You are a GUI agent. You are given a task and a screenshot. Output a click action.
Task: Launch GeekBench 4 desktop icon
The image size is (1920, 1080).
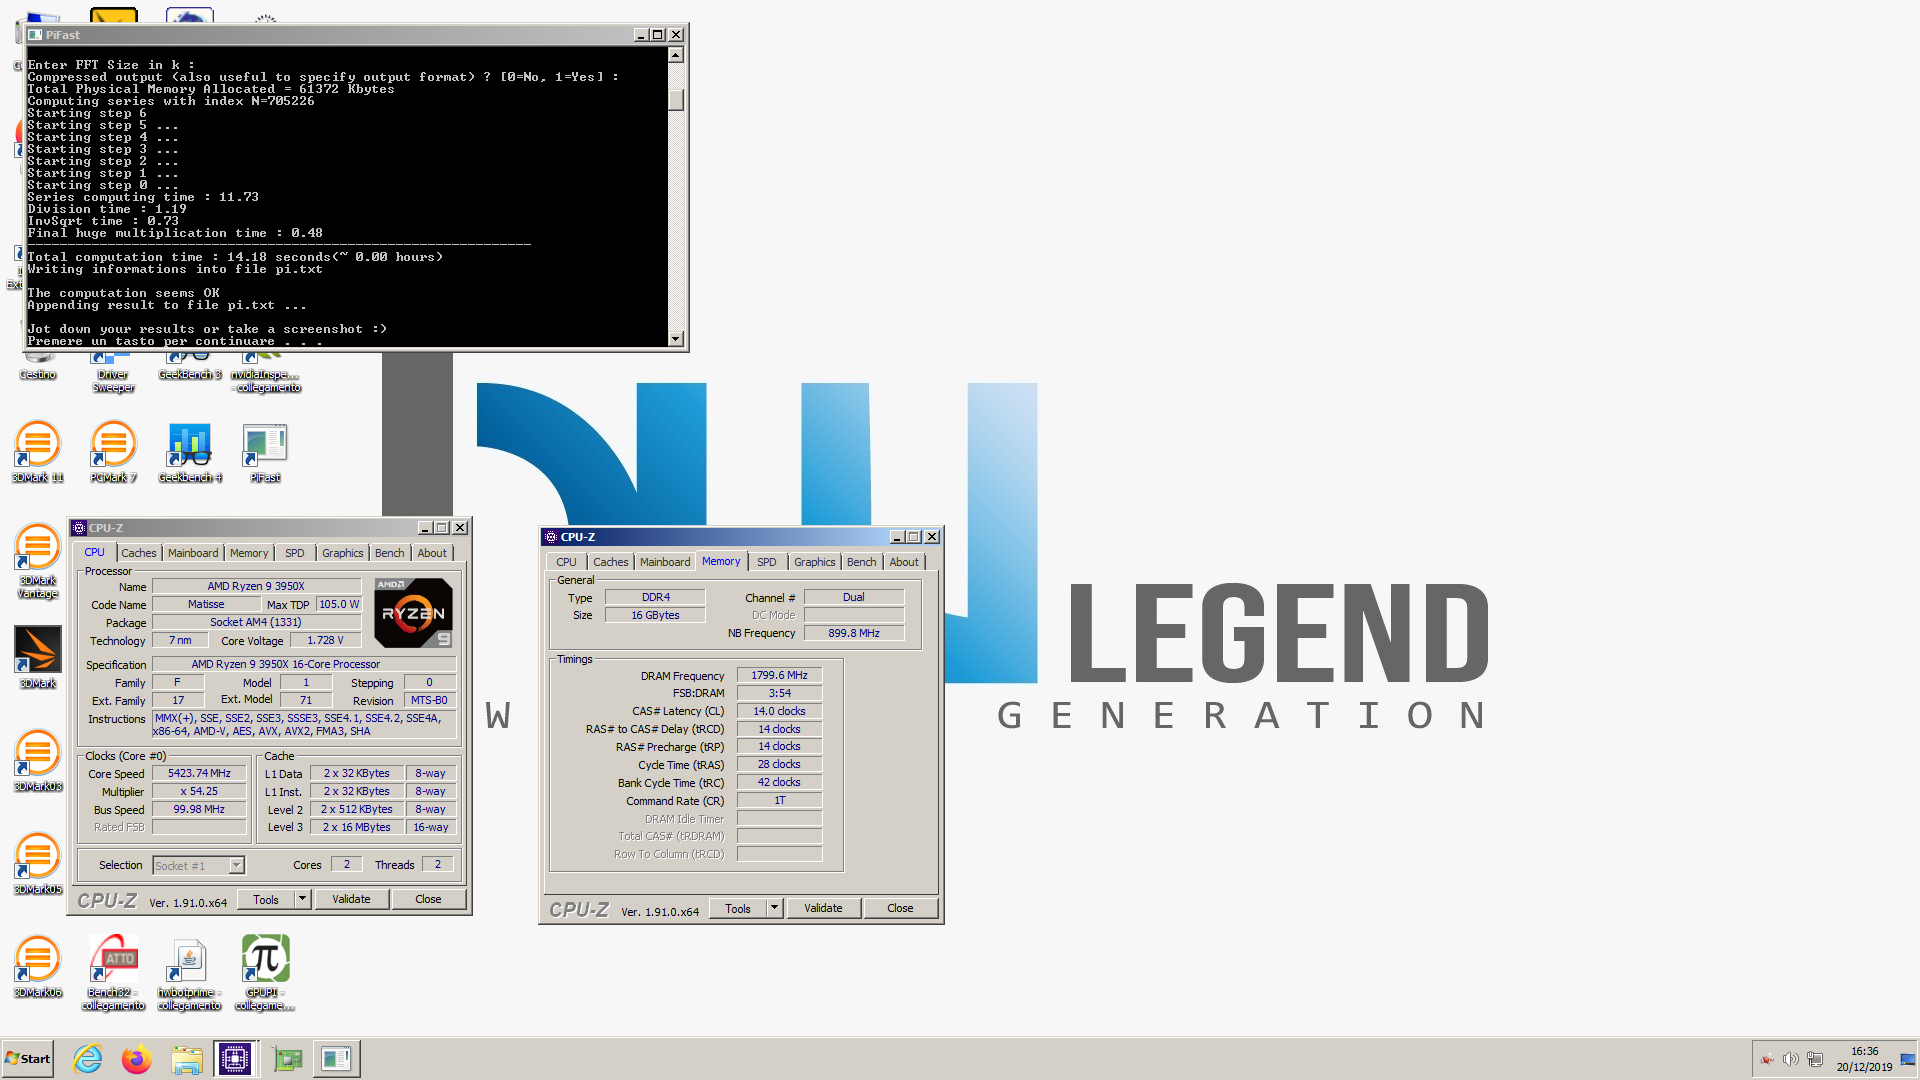pos(190,452)
